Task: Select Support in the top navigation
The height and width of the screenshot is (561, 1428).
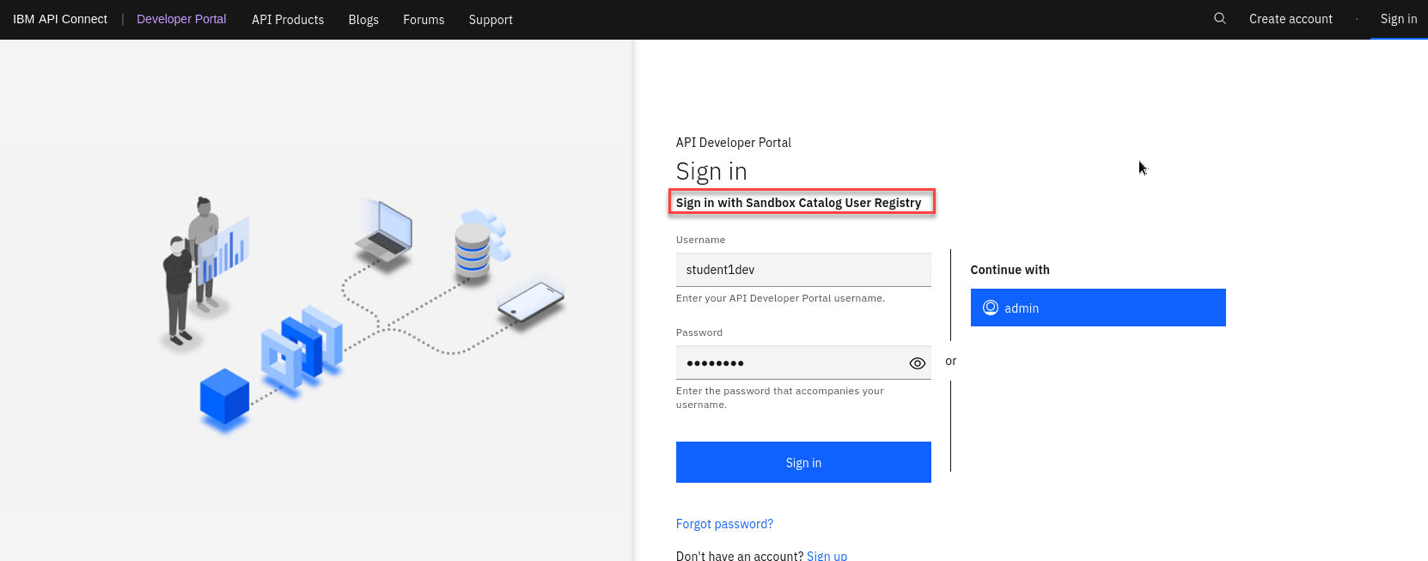Action: (x=490, y=19)
